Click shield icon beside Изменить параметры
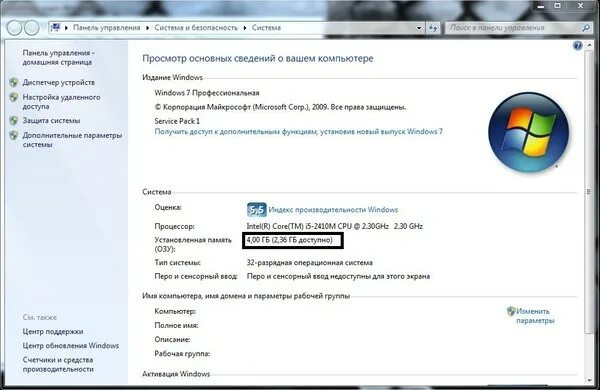 click(x=511, y=311)
